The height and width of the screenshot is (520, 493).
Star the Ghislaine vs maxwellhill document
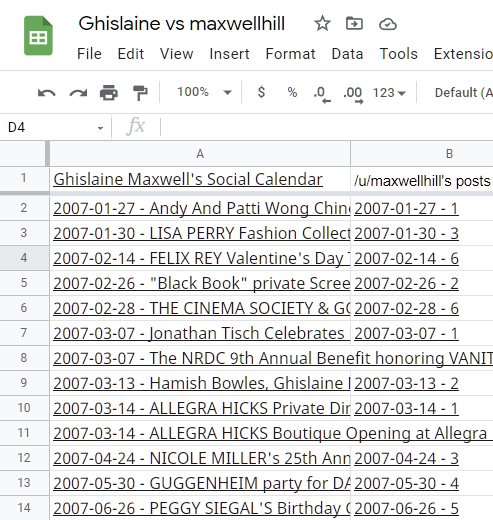(322, 24)
